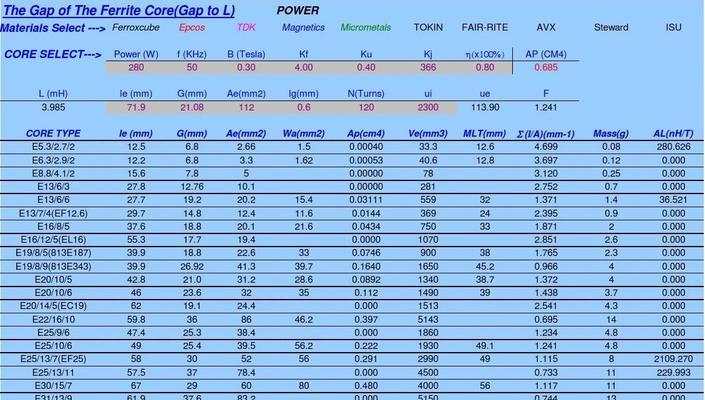The width and height of the screenshot is (705, 400).
Task: Select the AP (CM4) result 0.685
Action: pos(546,67)
